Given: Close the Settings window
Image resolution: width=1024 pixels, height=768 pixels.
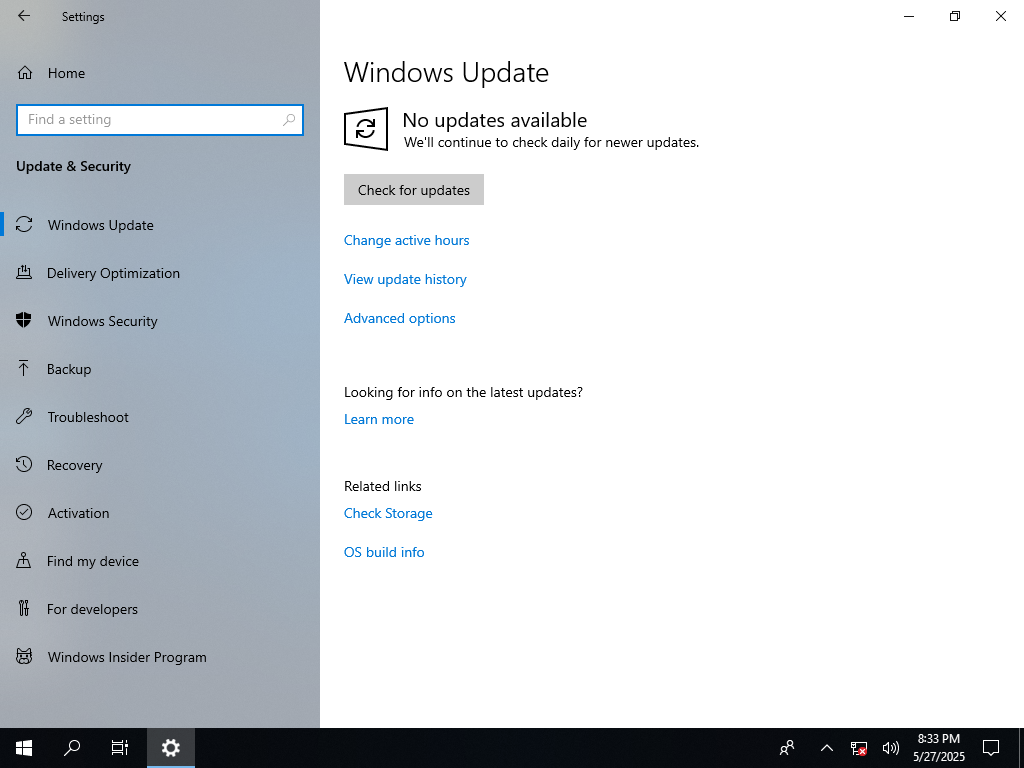Looking at the screenshot, I should pyautogui.click(x=1000, y=16).
